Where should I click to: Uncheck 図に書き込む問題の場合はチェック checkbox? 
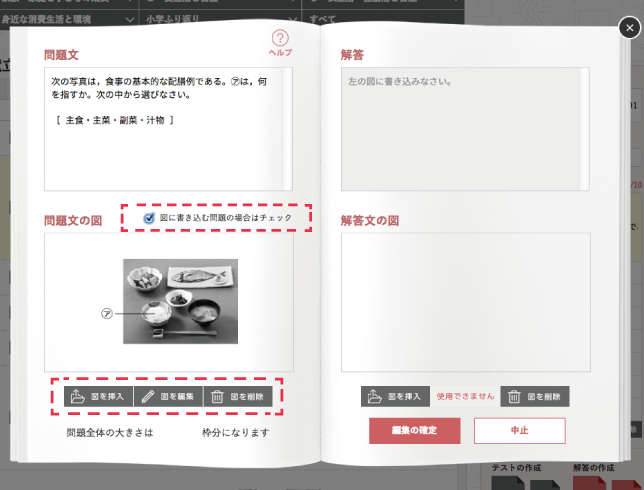[149, 217]
